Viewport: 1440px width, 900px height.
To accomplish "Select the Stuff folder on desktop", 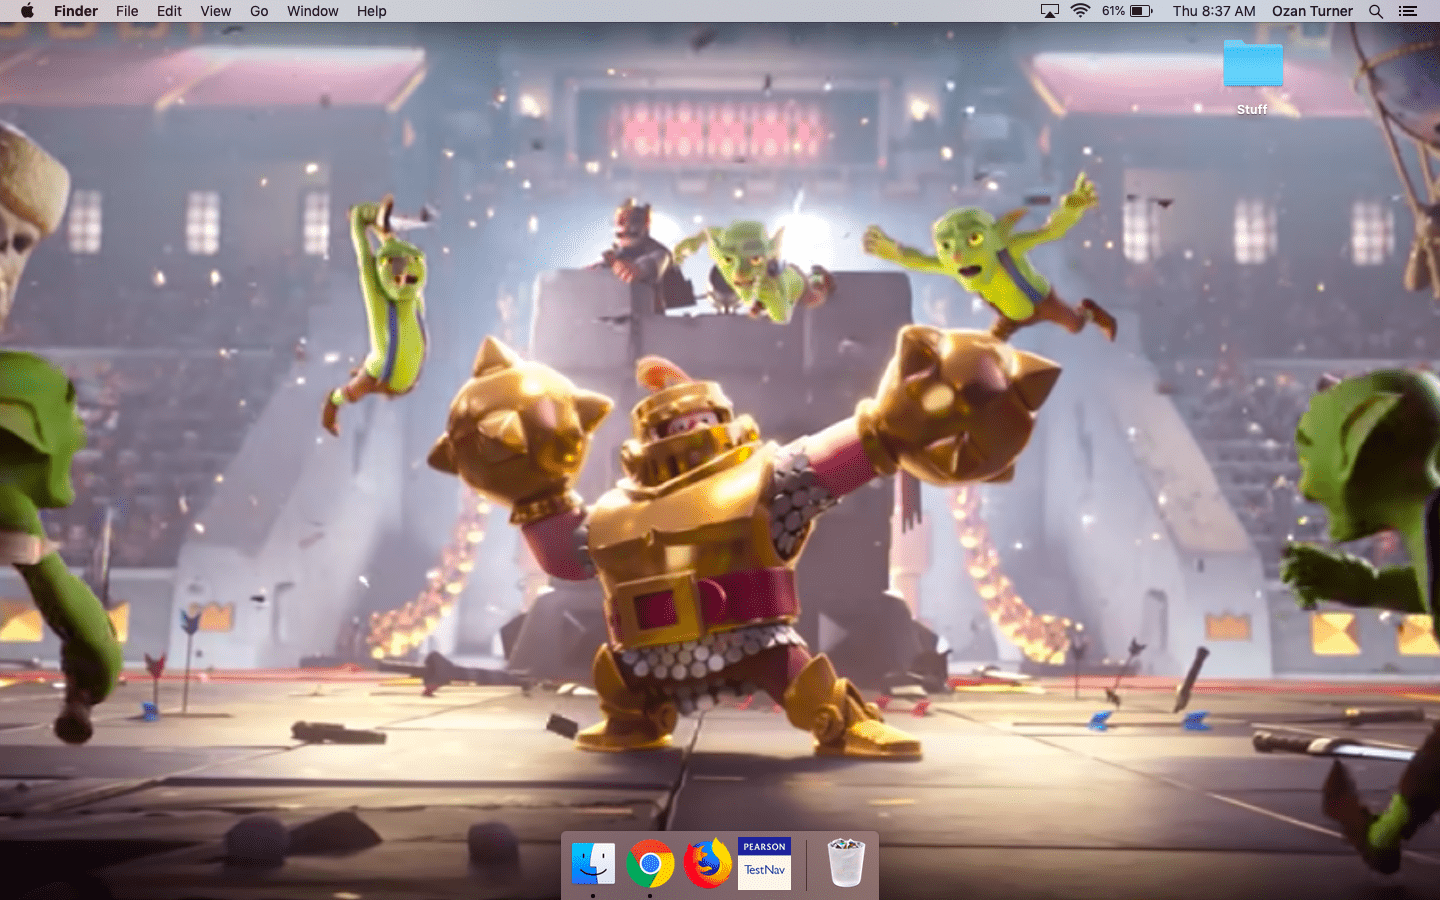I will coord(1252,64).
